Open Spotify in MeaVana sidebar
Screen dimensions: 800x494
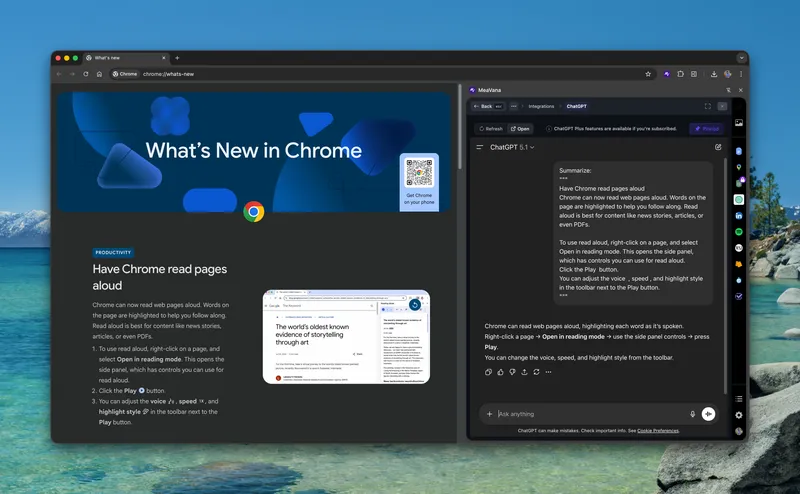[739, 232]
